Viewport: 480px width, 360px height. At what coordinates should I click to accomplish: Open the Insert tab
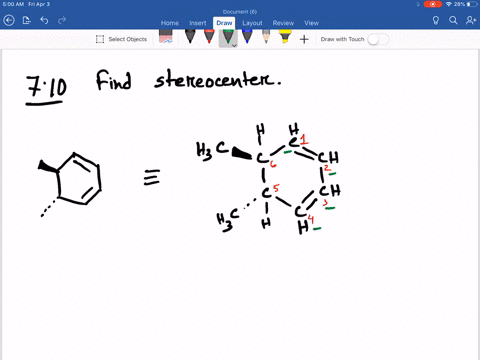point(198,23)
